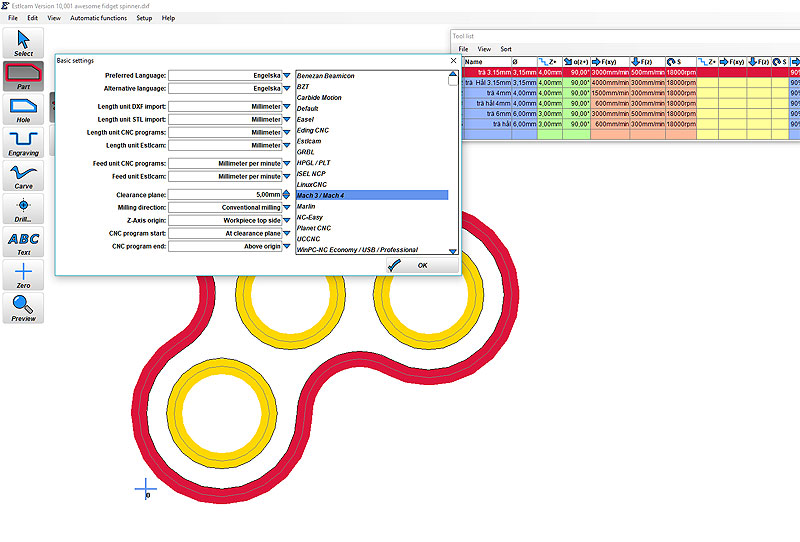Pick the Carve tool
The width and height of the screenshot is (800, 542).
(x=24, y=175)
